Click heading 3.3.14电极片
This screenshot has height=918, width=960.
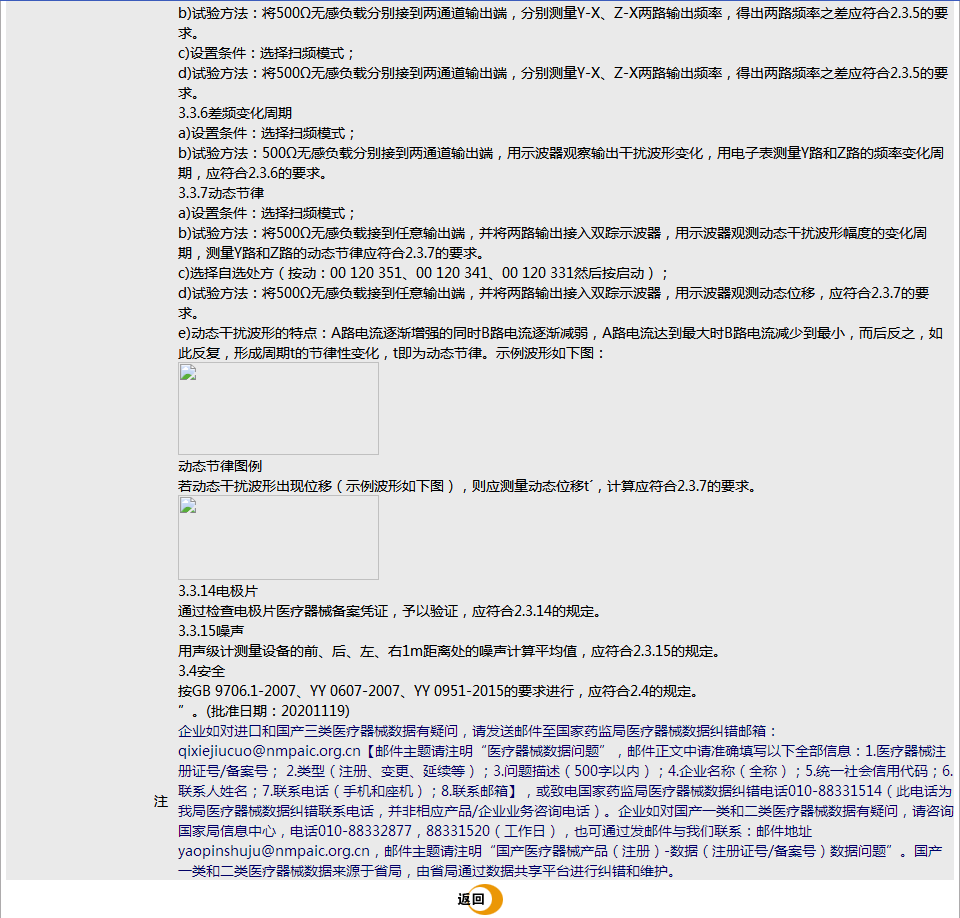(x=218, y=591)
